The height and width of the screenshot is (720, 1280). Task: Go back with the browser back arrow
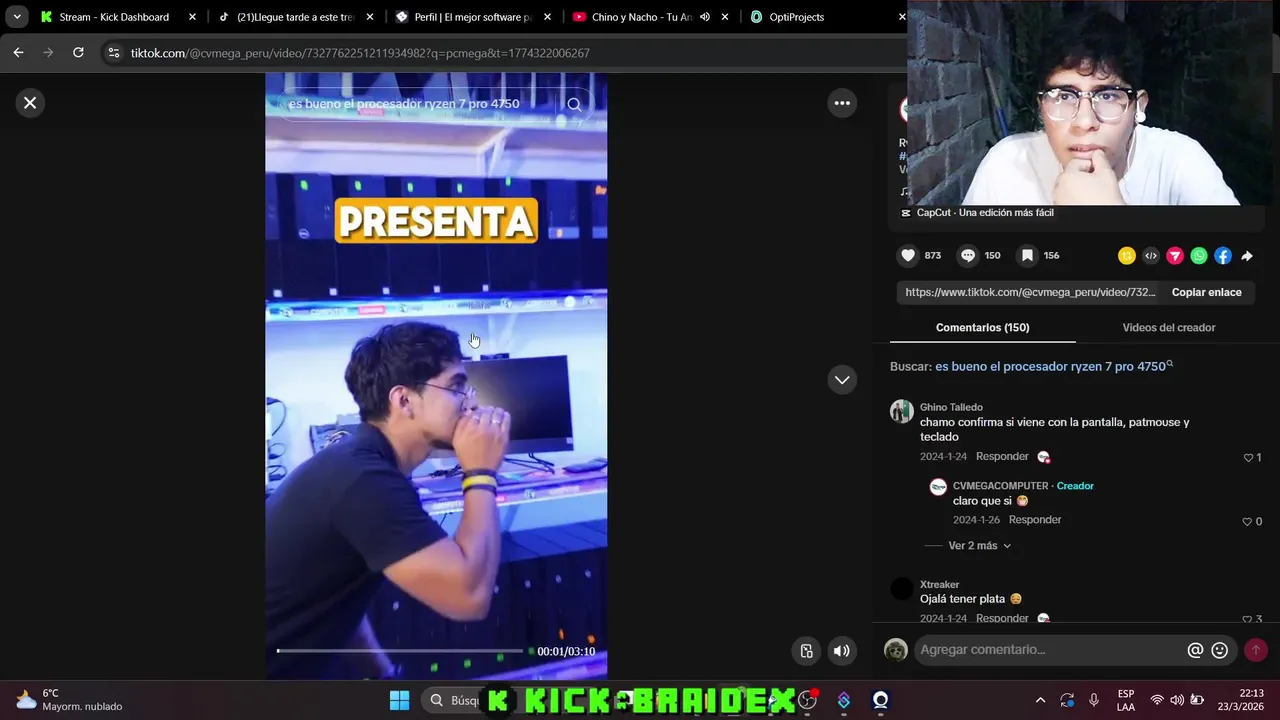[18, 53]
